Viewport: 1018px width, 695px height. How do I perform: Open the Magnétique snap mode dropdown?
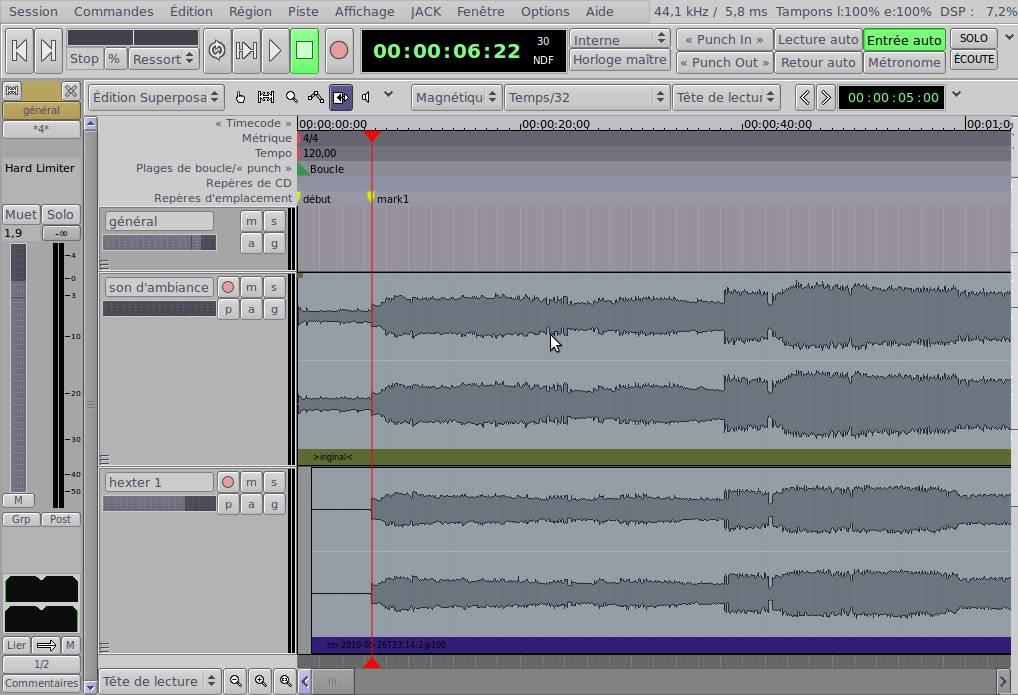pyautogui.click(x=456, y=97)
